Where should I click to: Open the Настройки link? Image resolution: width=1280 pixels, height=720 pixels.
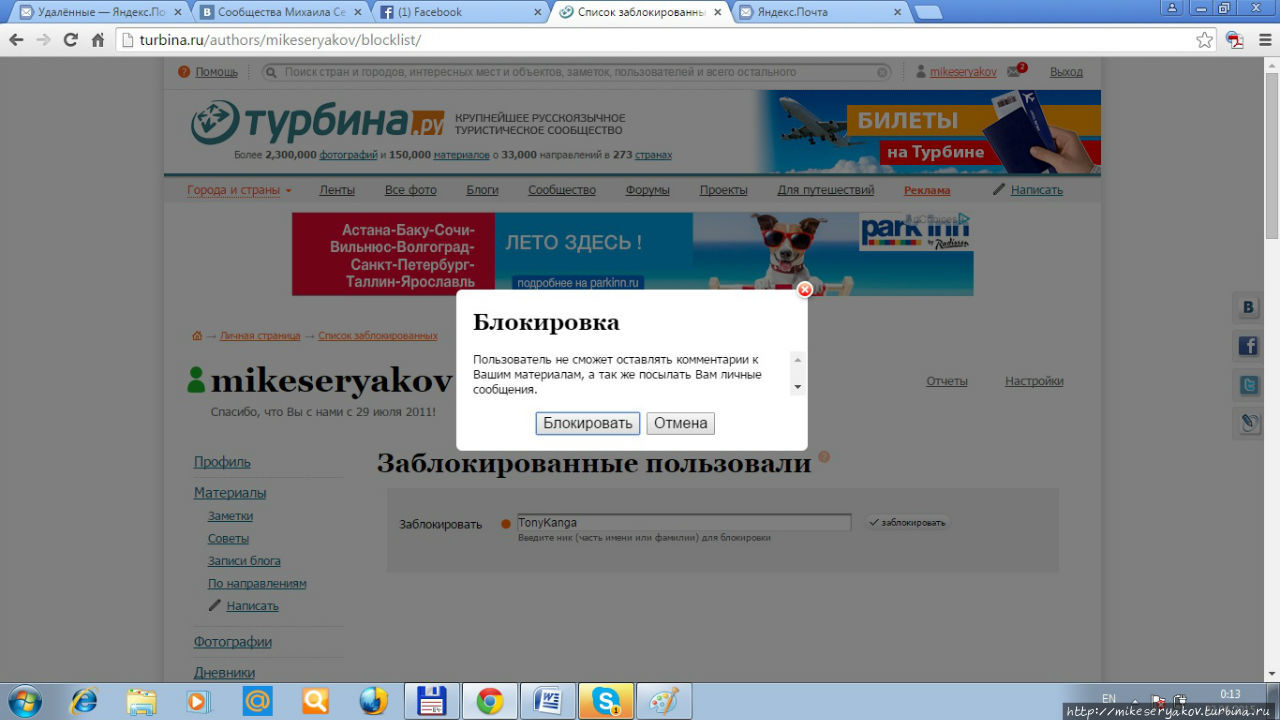tap(1034, 381)
